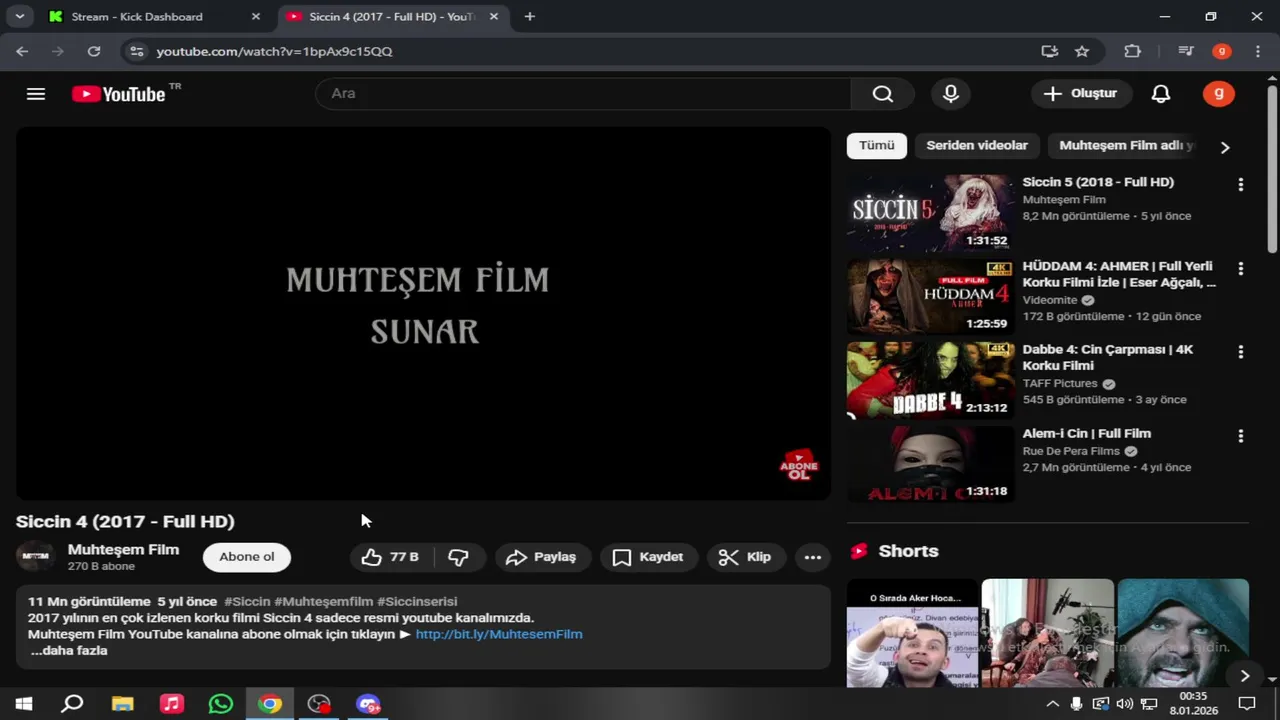This screenshot has width=1280, height=720.
Task: Open the music app in taskbar
Action: (172, 704)
